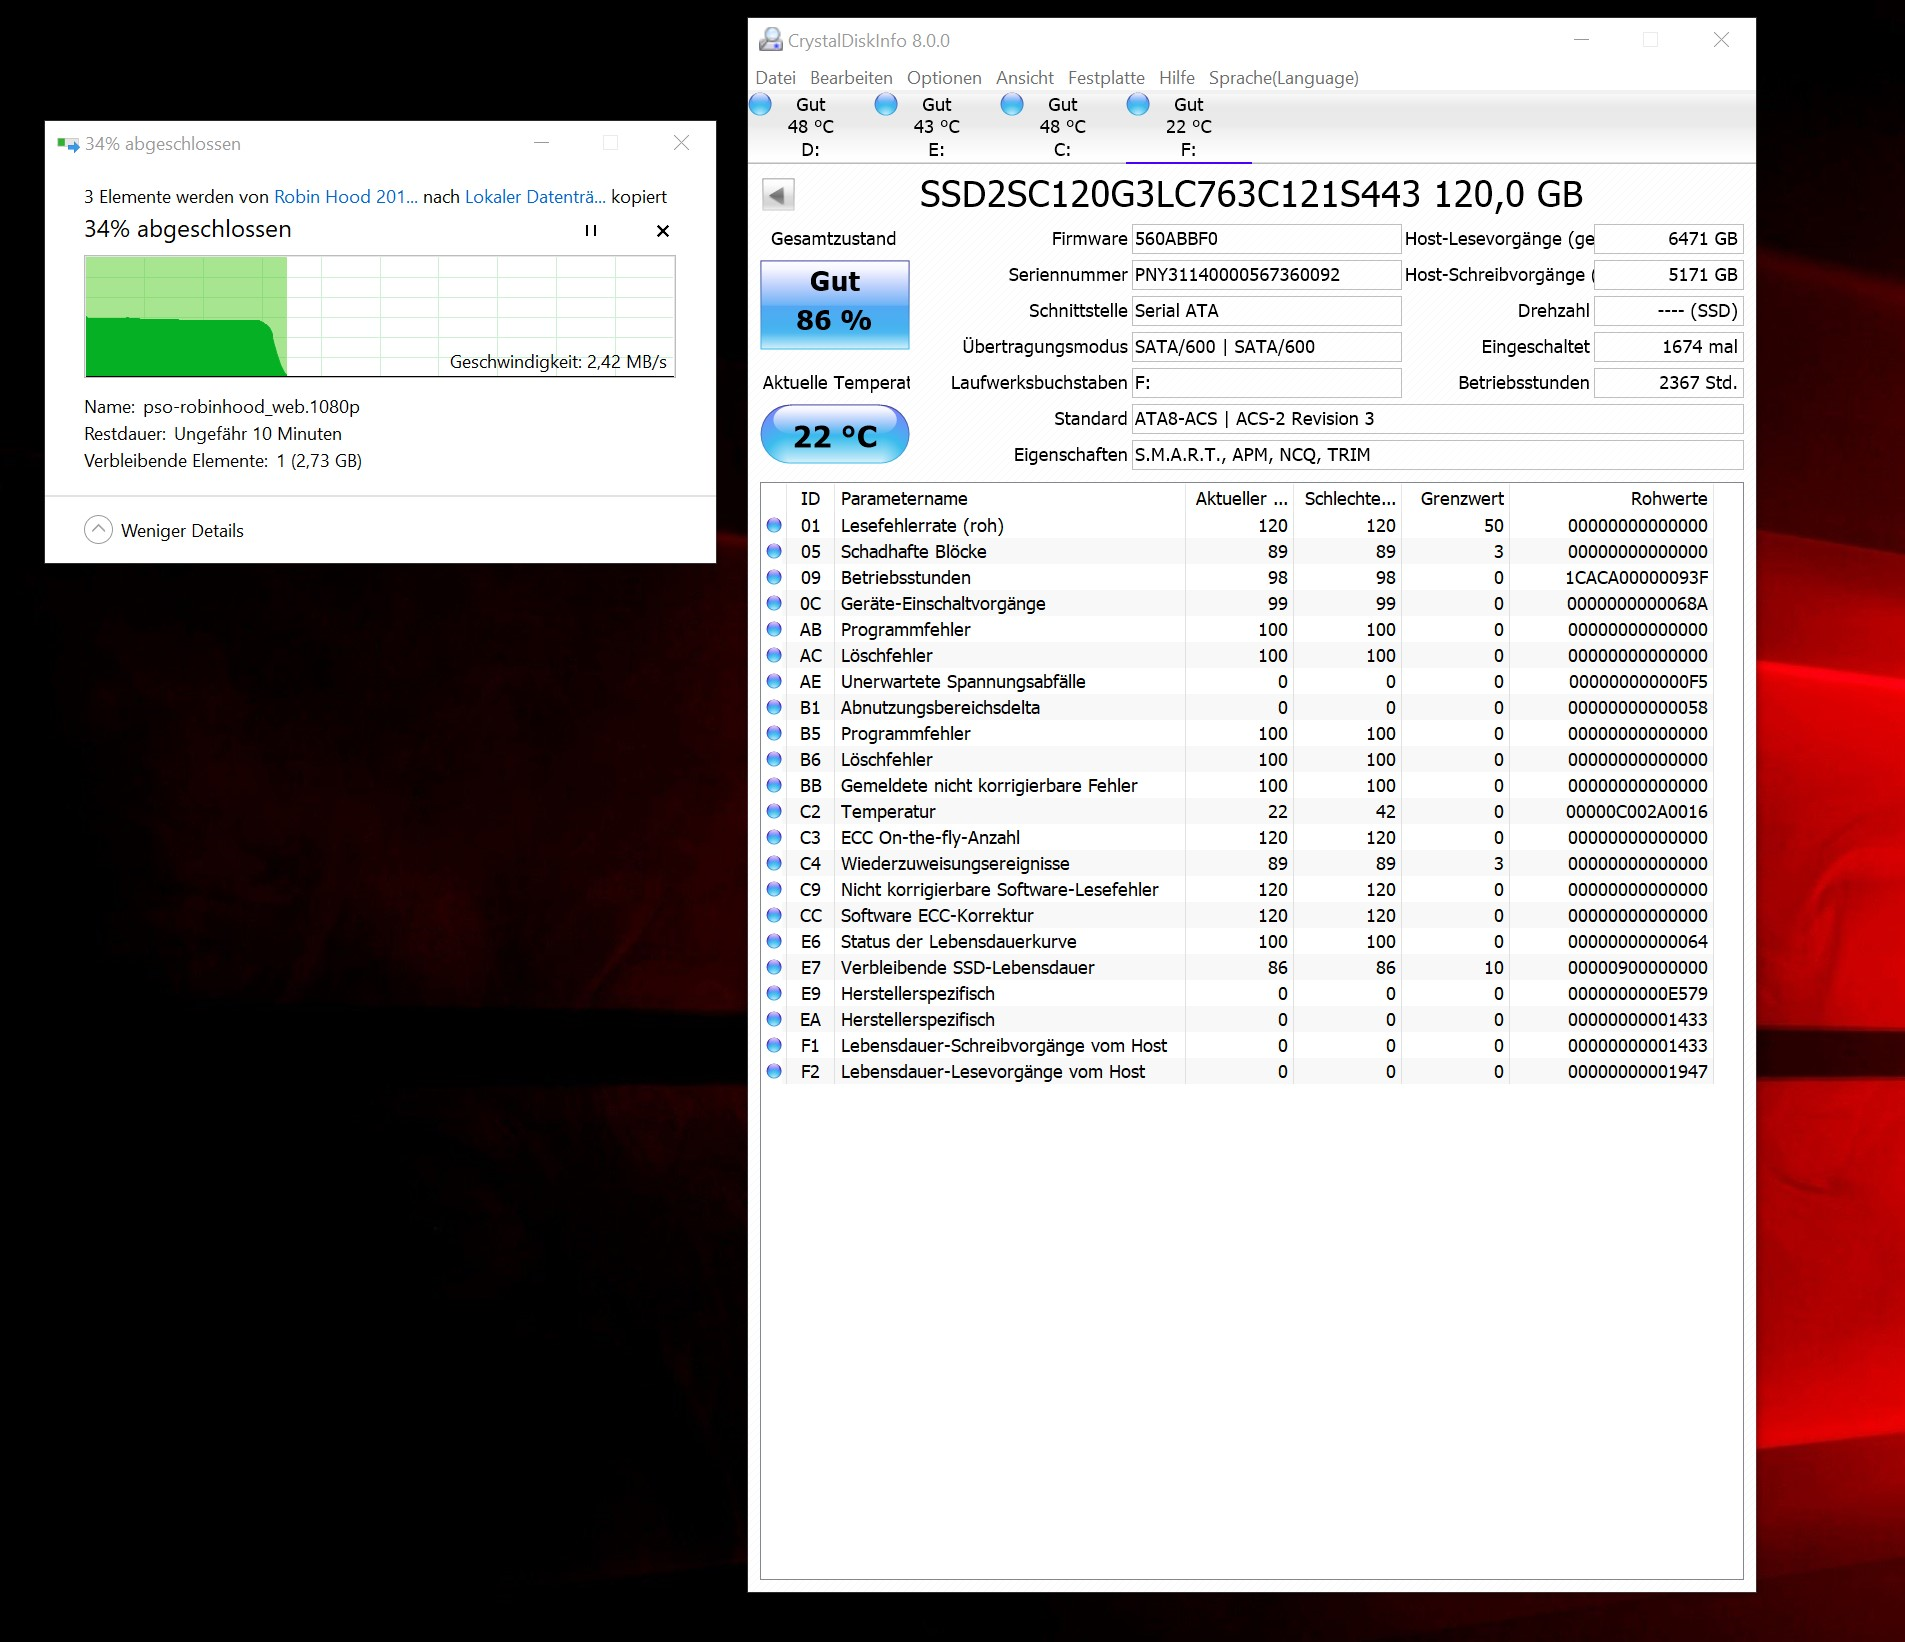1905x1642 pixels.
Task: Open the Lokaler Datenträ... destination link
Action: [535, 197]
